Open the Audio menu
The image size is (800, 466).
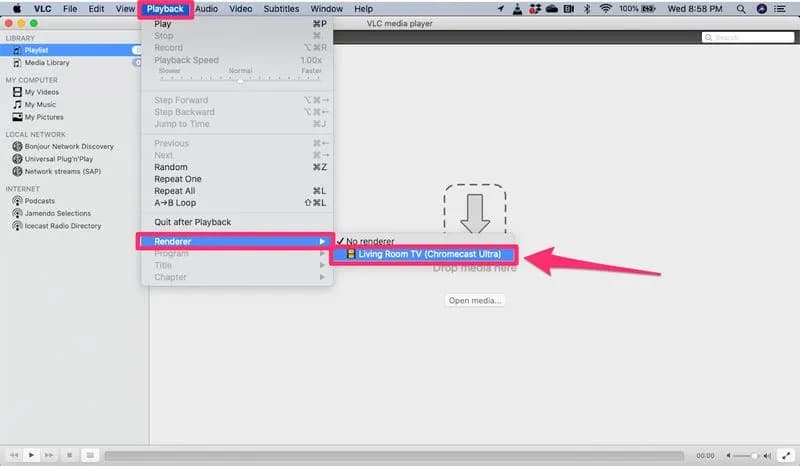pos(206,9)
